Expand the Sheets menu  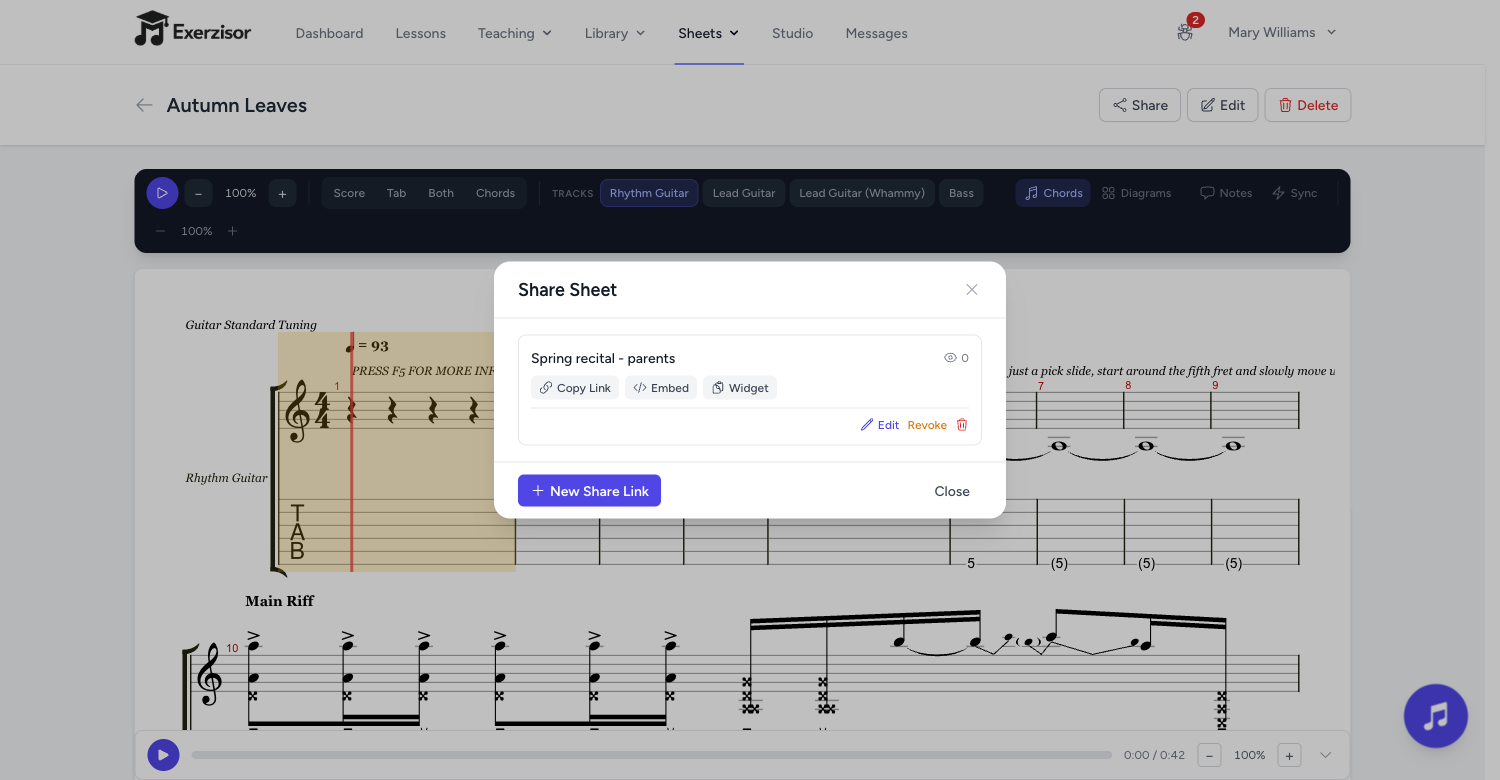tap(708, 33)
